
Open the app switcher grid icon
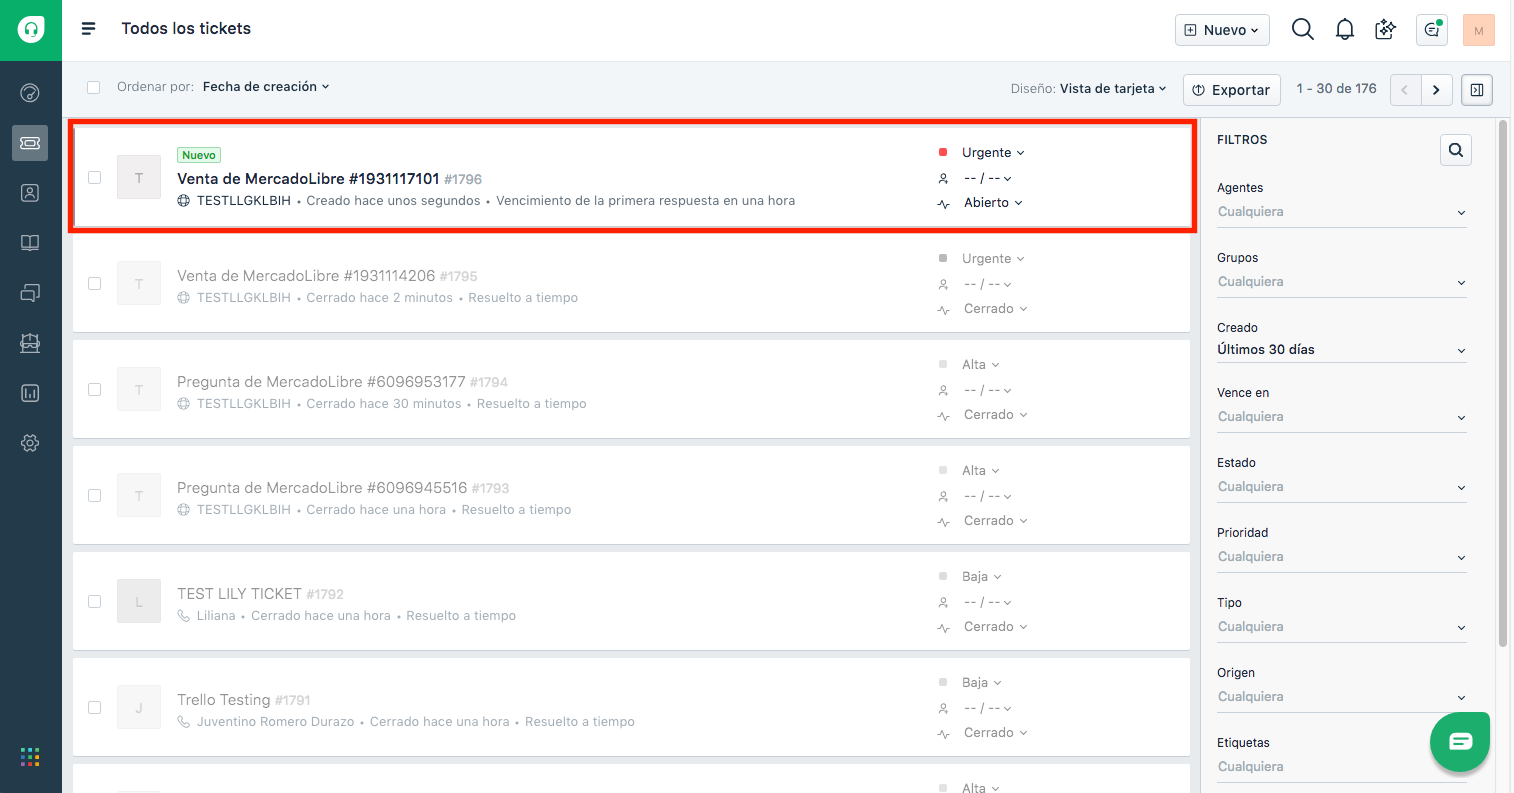point(30,757)
